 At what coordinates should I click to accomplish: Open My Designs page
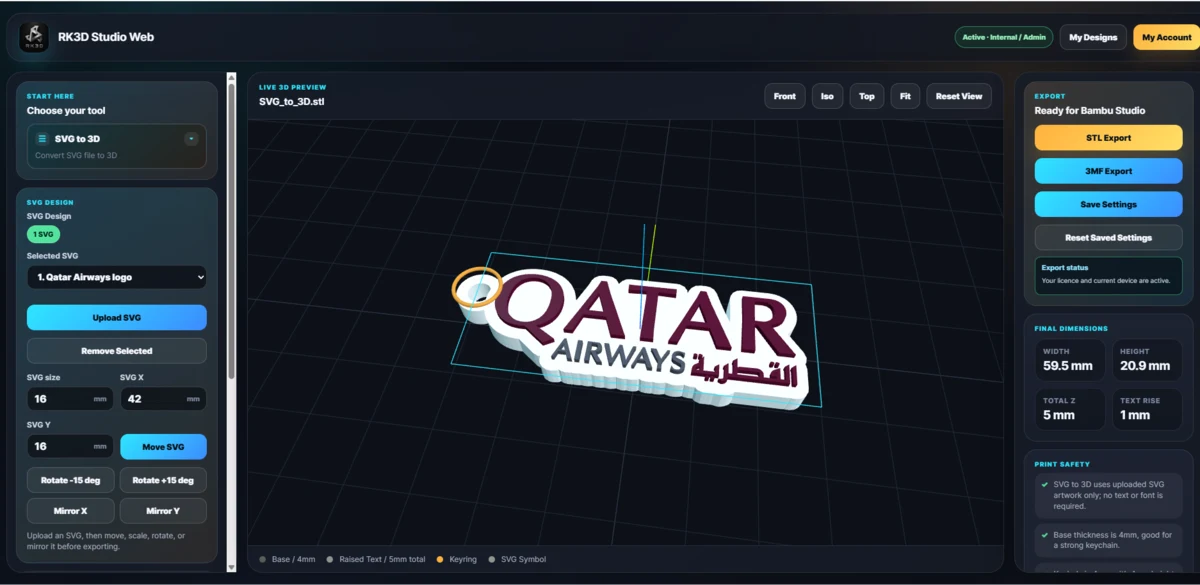(1093, 37)
